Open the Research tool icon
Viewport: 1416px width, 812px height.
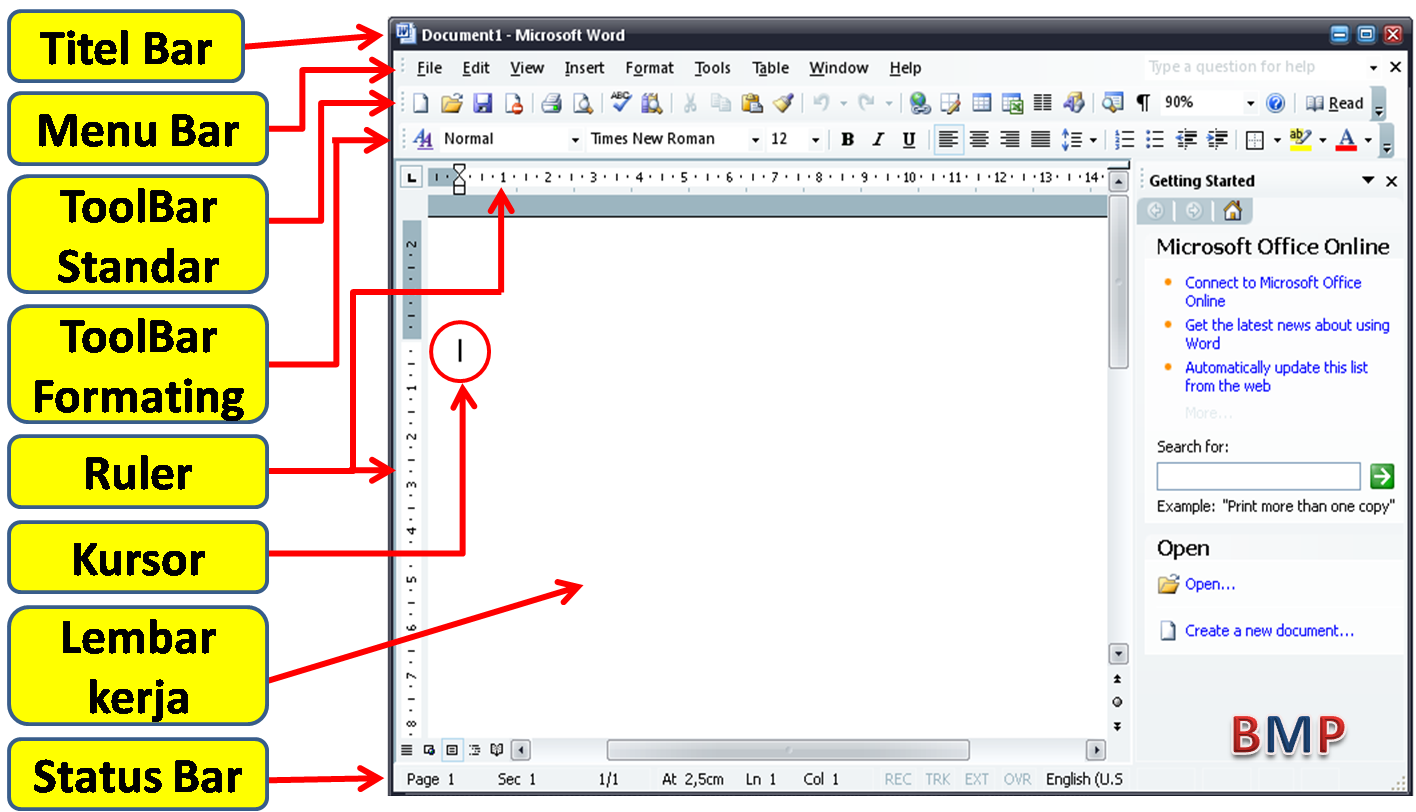tap(652, 103)
